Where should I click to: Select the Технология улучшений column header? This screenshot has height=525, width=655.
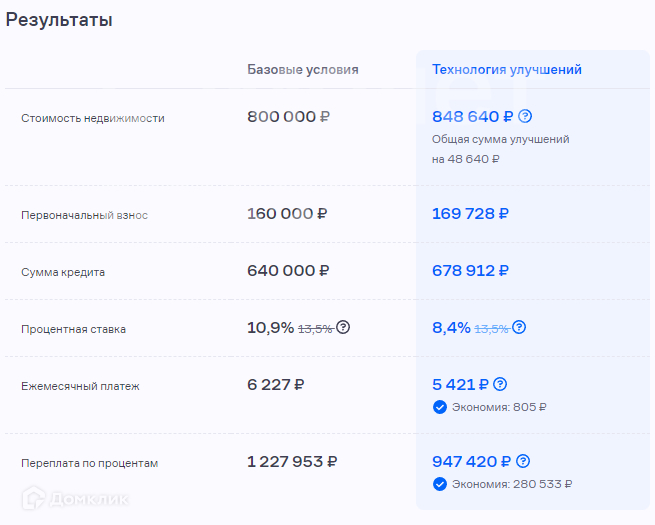[507, 69]
